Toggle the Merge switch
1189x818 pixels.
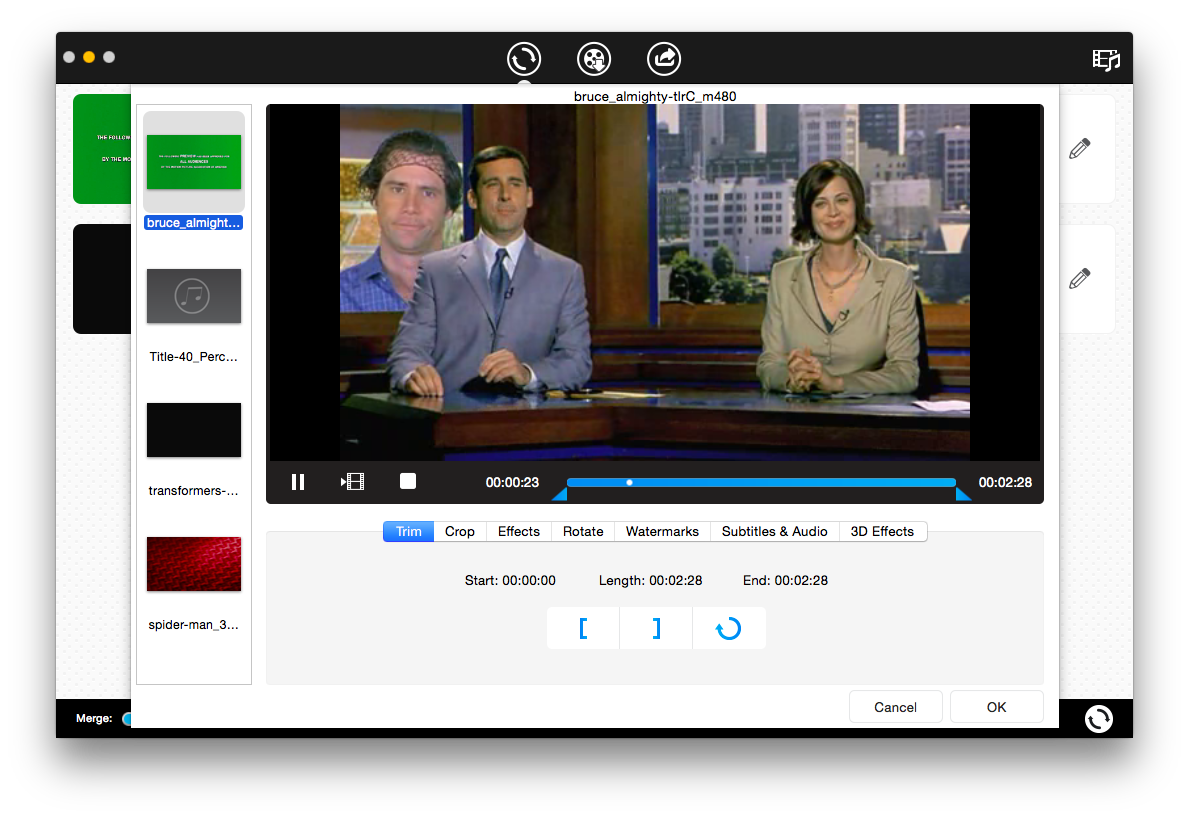(x=127, y=719)
